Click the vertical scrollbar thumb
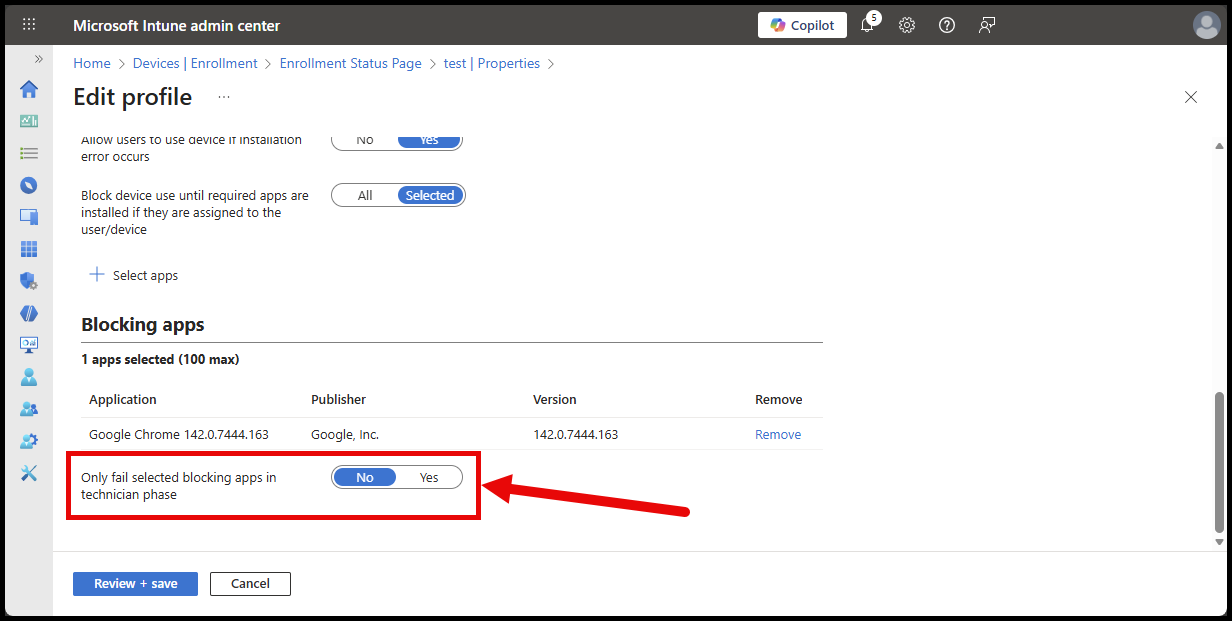 pos(1219,462)
